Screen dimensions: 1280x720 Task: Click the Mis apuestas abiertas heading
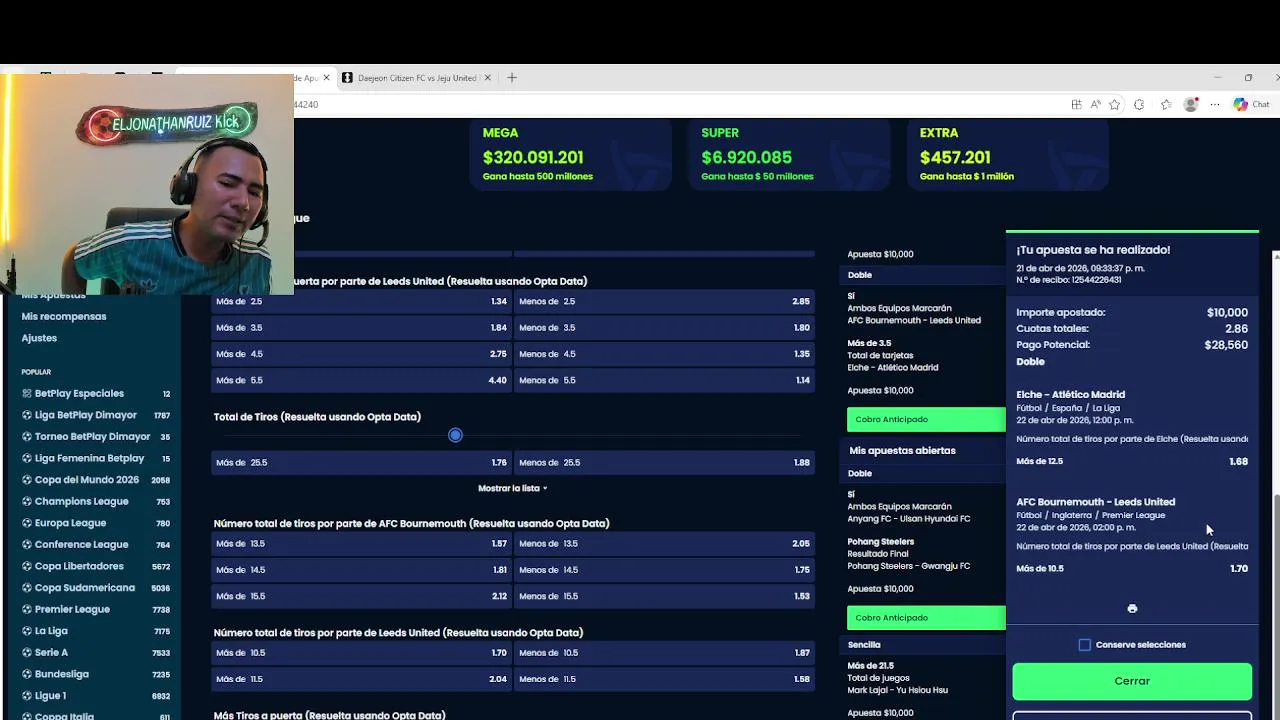click(902, 451)
